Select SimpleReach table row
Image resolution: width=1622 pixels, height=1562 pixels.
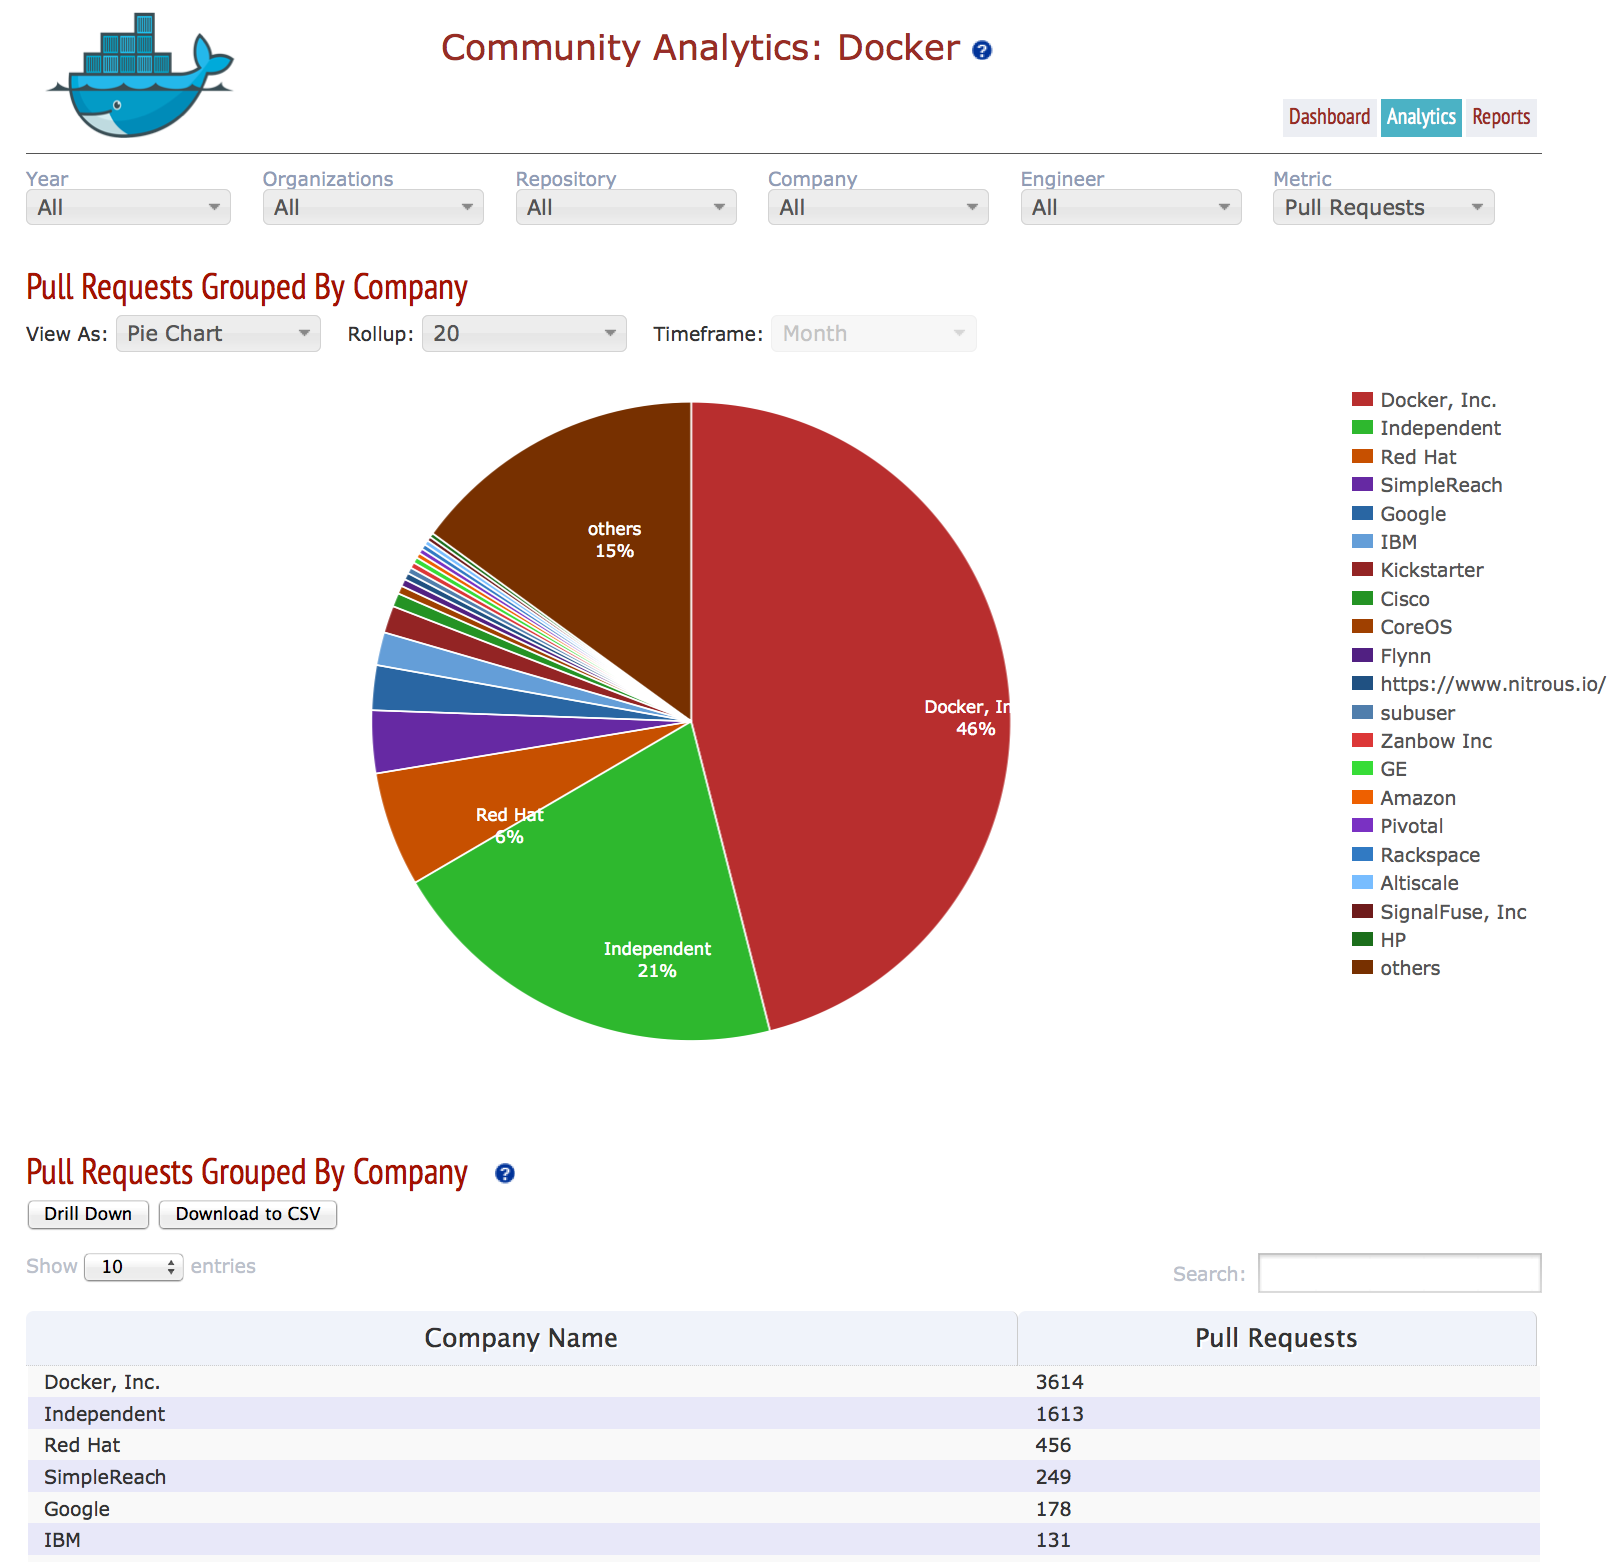point(782,1477)
